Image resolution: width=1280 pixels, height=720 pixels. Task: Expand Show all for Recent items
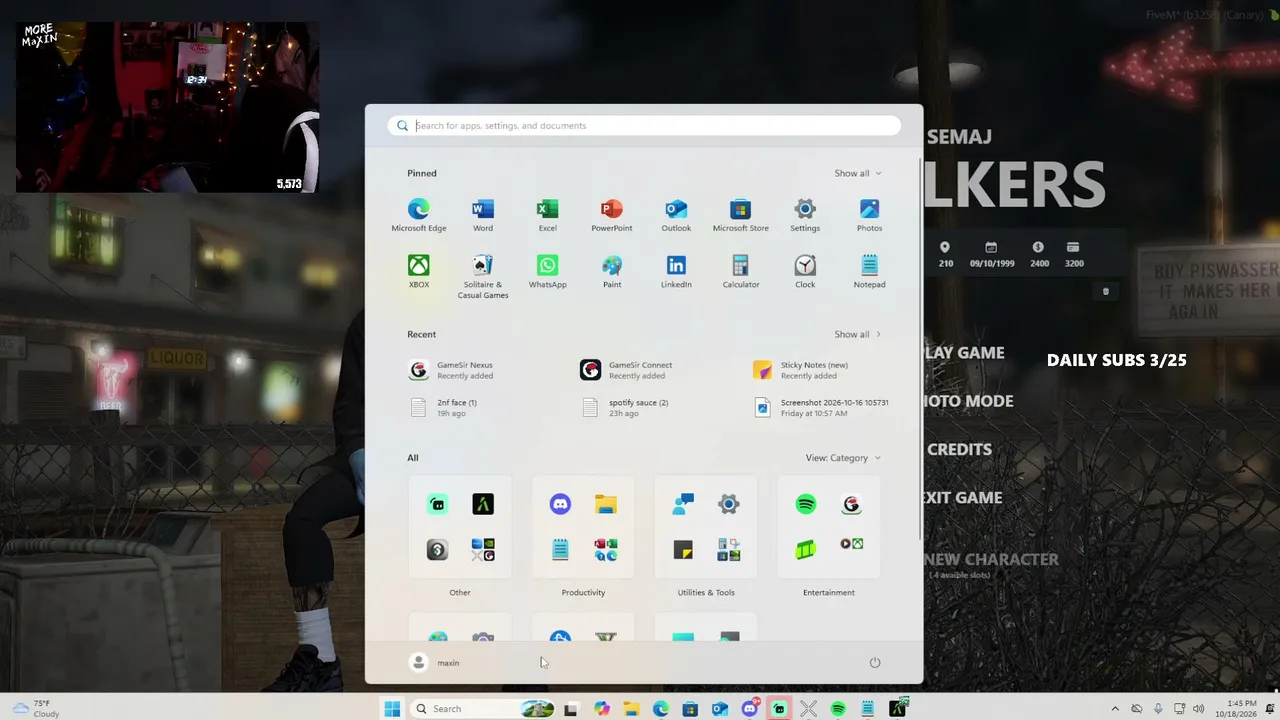click(x=858, y=334)
